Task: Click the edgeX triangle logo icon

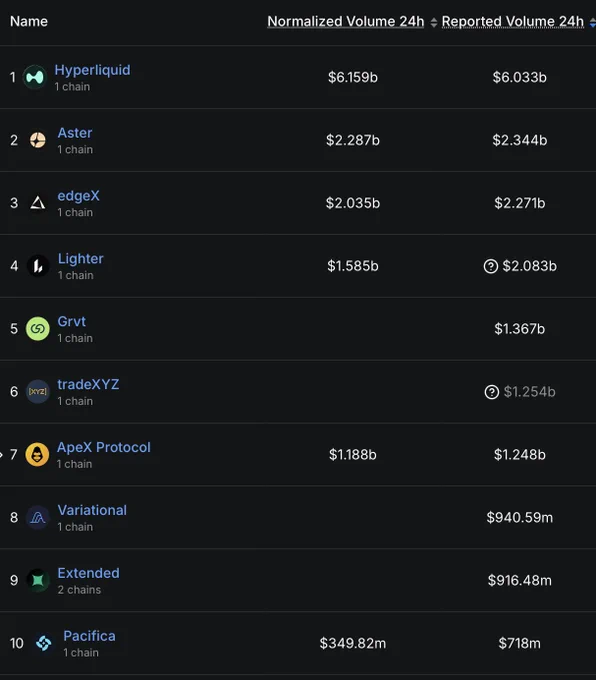Action: [x=38, y=203]
